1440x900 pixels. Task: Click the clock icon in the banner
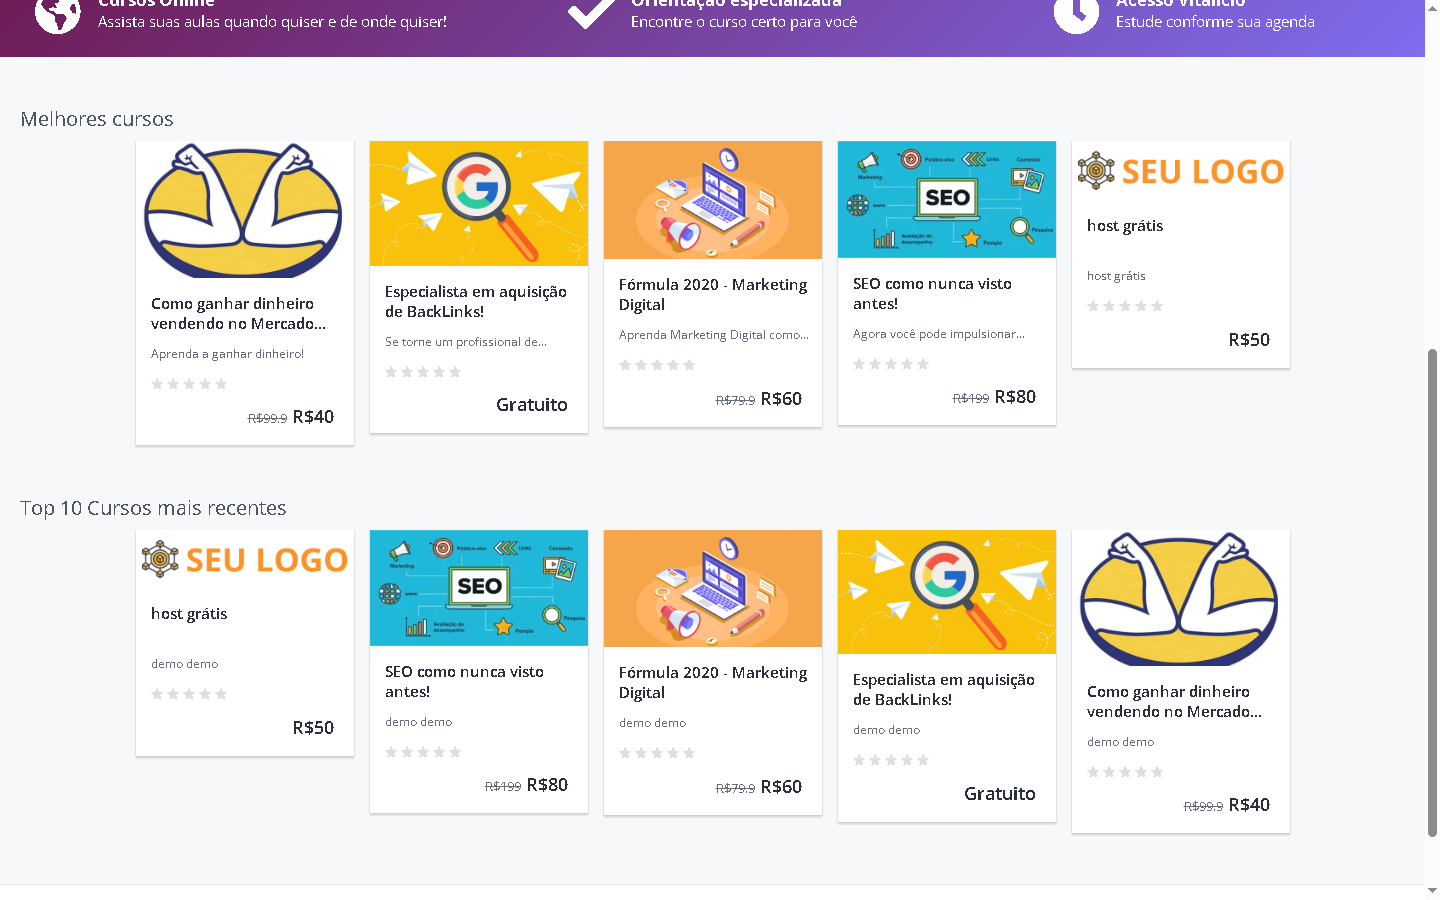coord(1076,14)
